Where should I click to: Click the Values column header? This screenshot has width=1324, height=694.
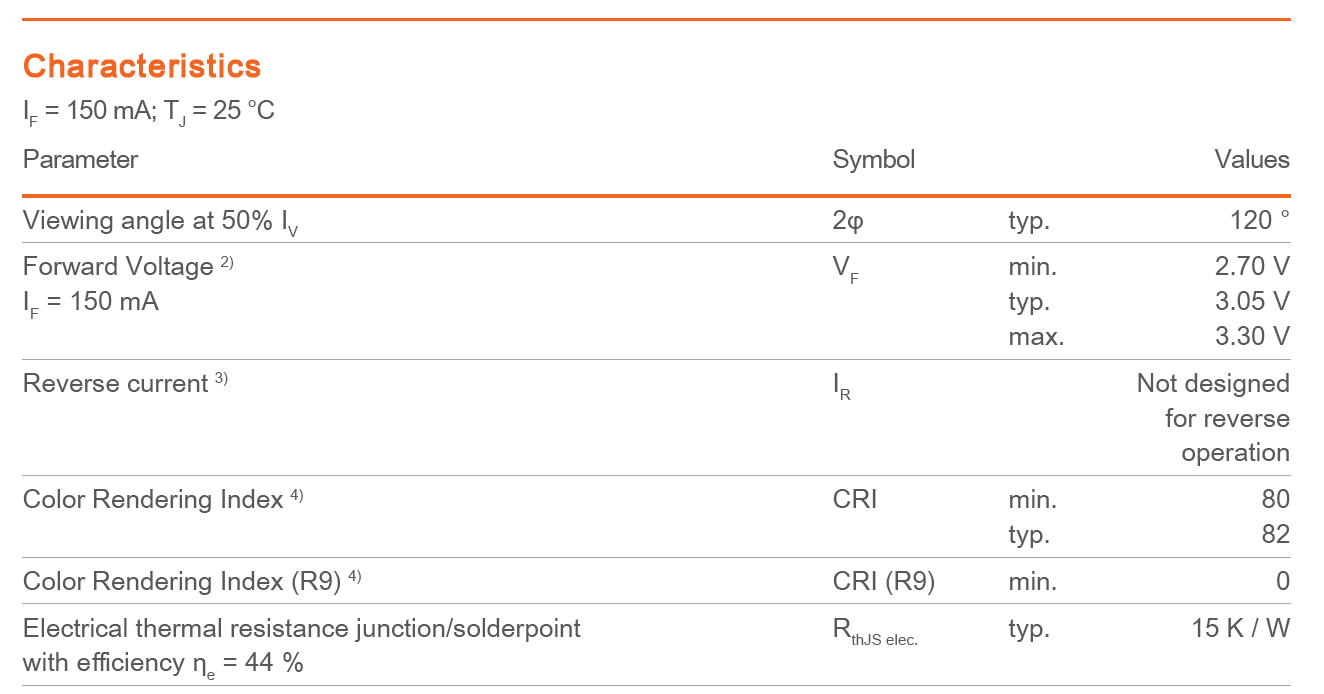tap(1252, 160)
